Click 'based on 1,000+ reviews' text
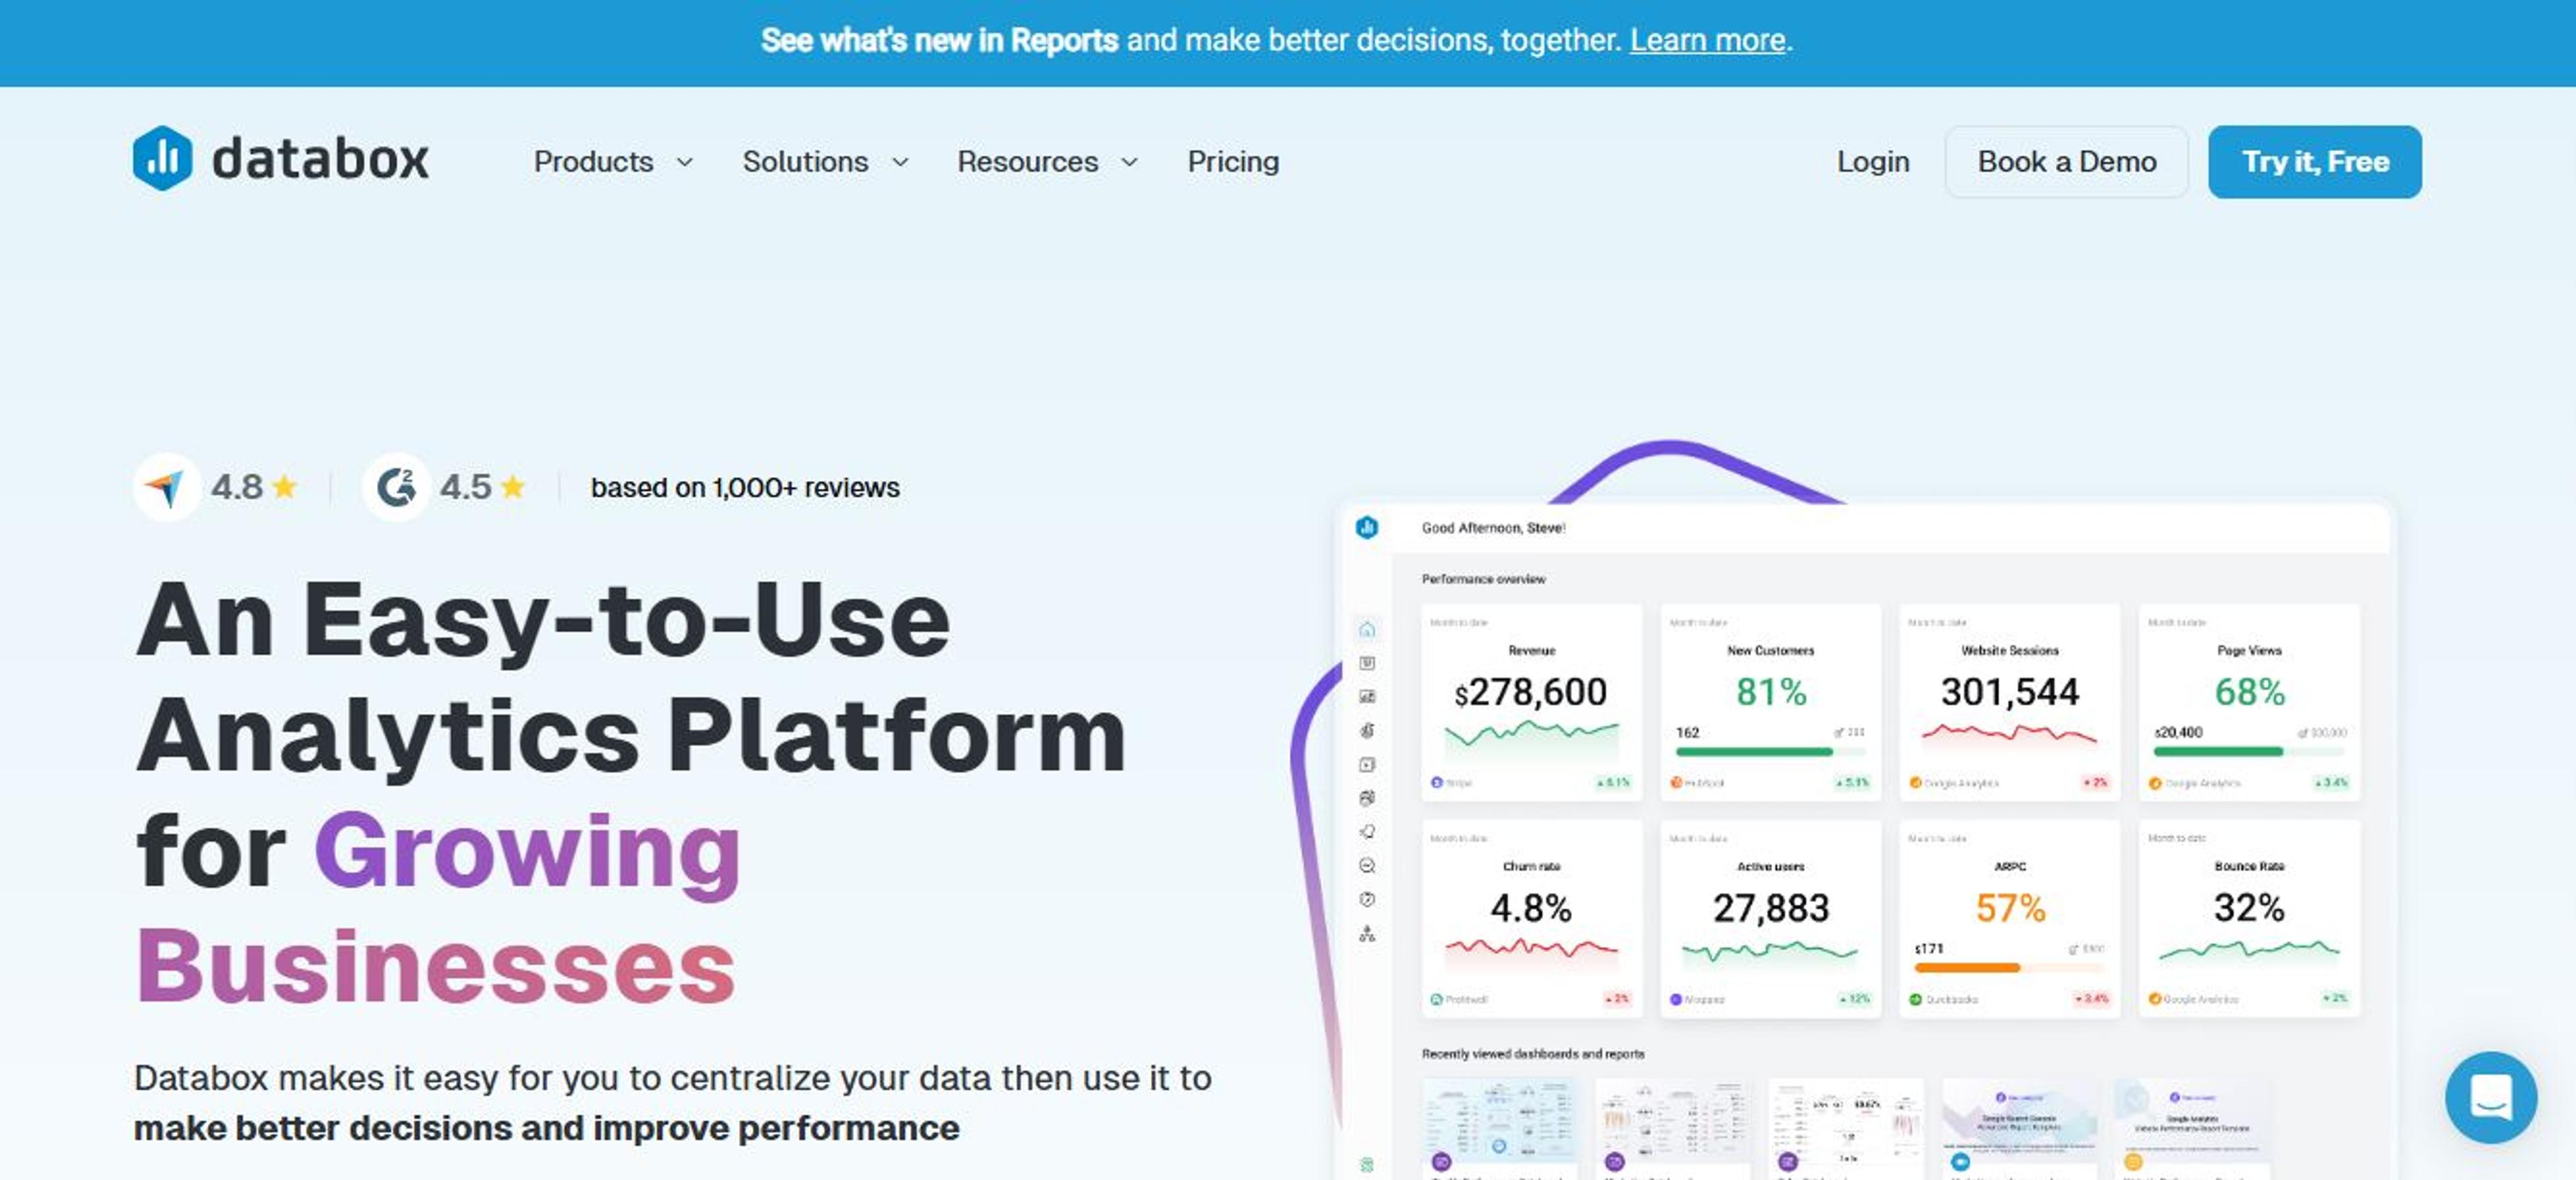Viewport: 2576px width, 1180px height. 745,487
